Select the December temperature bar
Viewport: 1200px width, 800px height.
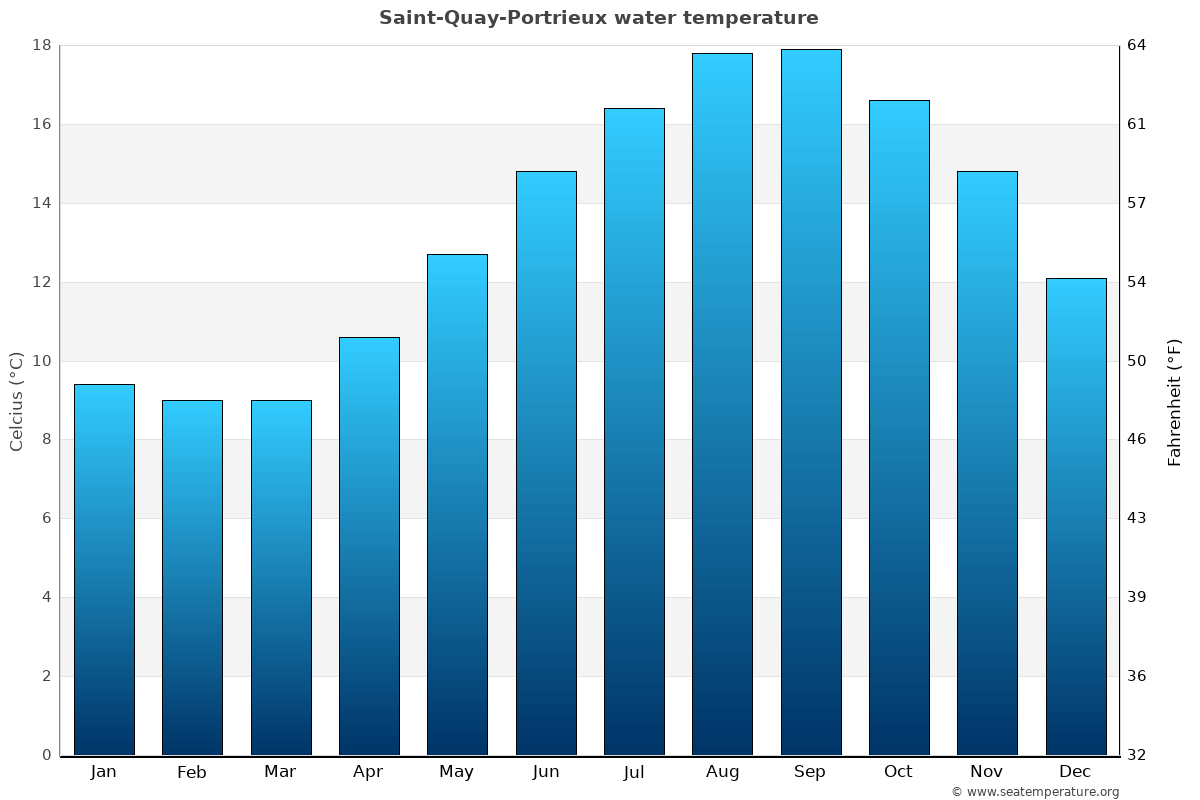(1076, 517)
